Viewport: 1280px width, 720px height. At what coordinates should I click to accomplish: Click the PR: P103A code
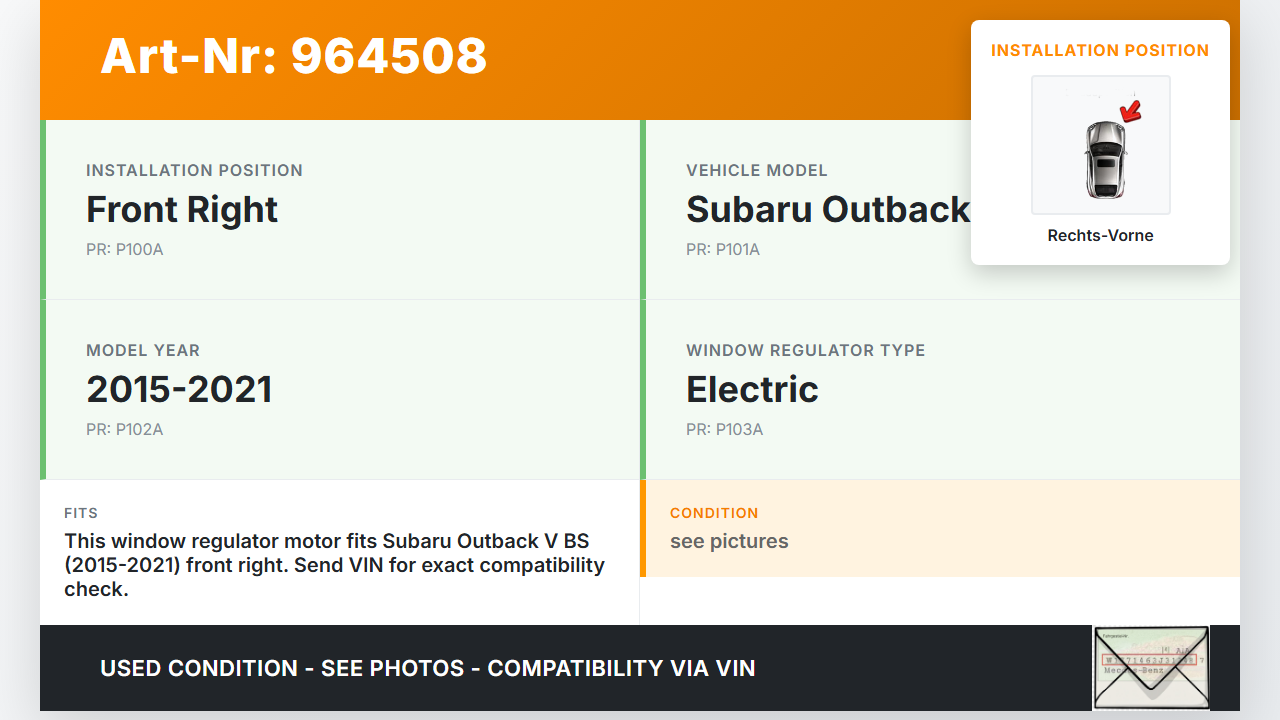[x=724, y=430]
